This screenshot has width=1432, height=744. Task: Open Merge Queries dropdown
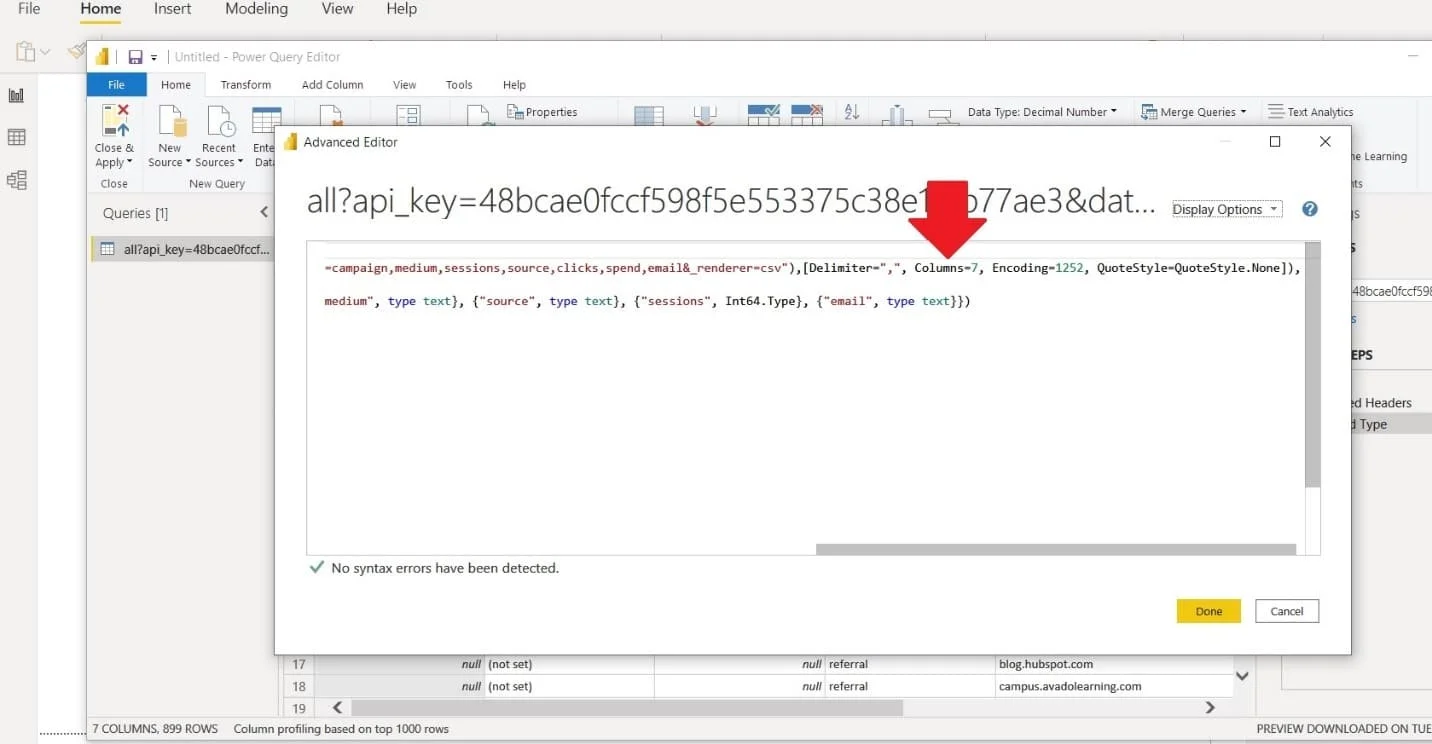[x=1195, y=112]
